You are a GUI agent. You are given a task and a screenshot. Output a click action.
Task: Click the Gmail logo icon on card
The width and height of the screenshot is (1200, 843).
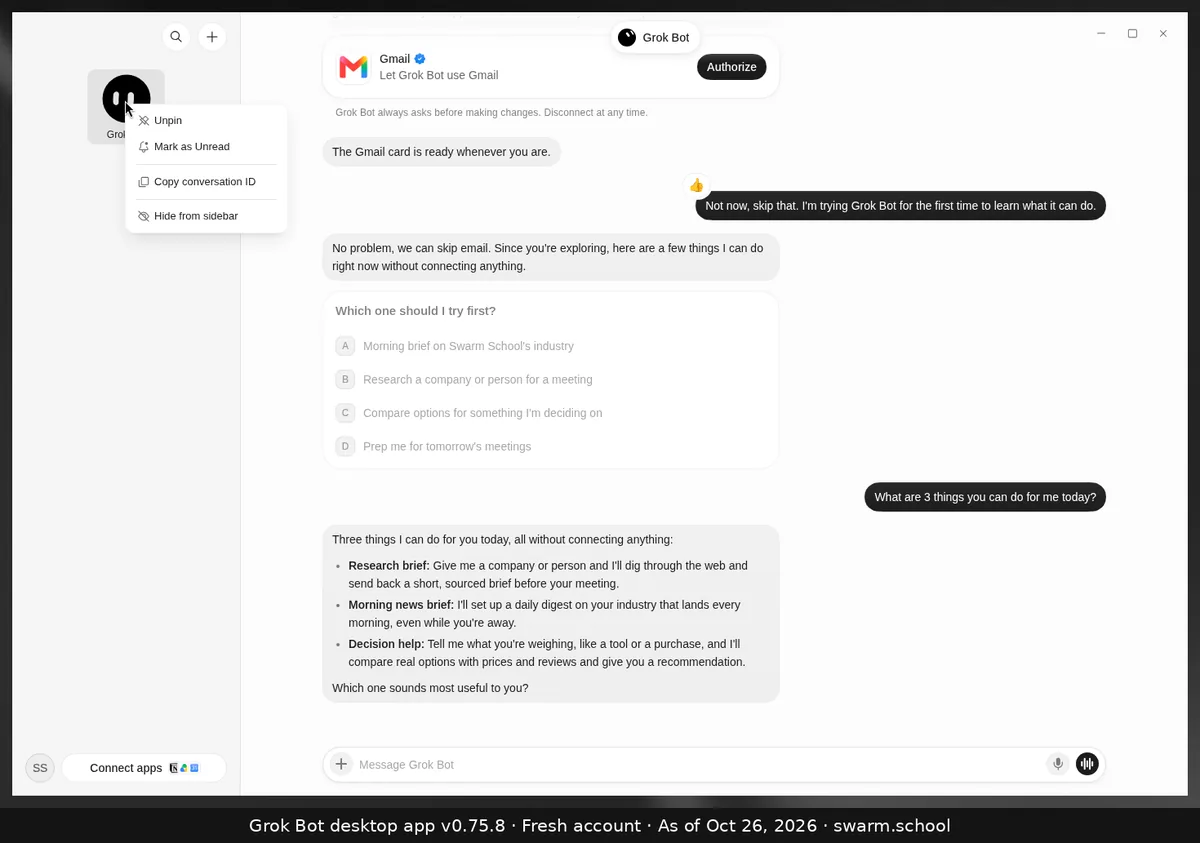point(353,67)
